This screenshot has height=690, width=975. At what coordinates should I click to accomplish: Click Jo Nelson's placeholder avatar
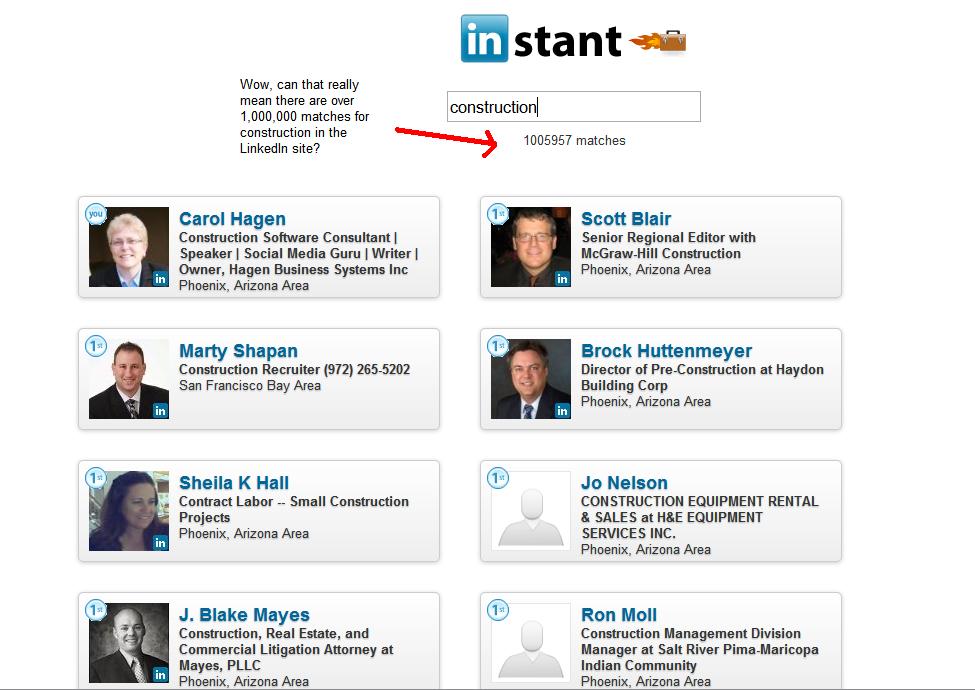pyautogui.click(x=531, y=511)
